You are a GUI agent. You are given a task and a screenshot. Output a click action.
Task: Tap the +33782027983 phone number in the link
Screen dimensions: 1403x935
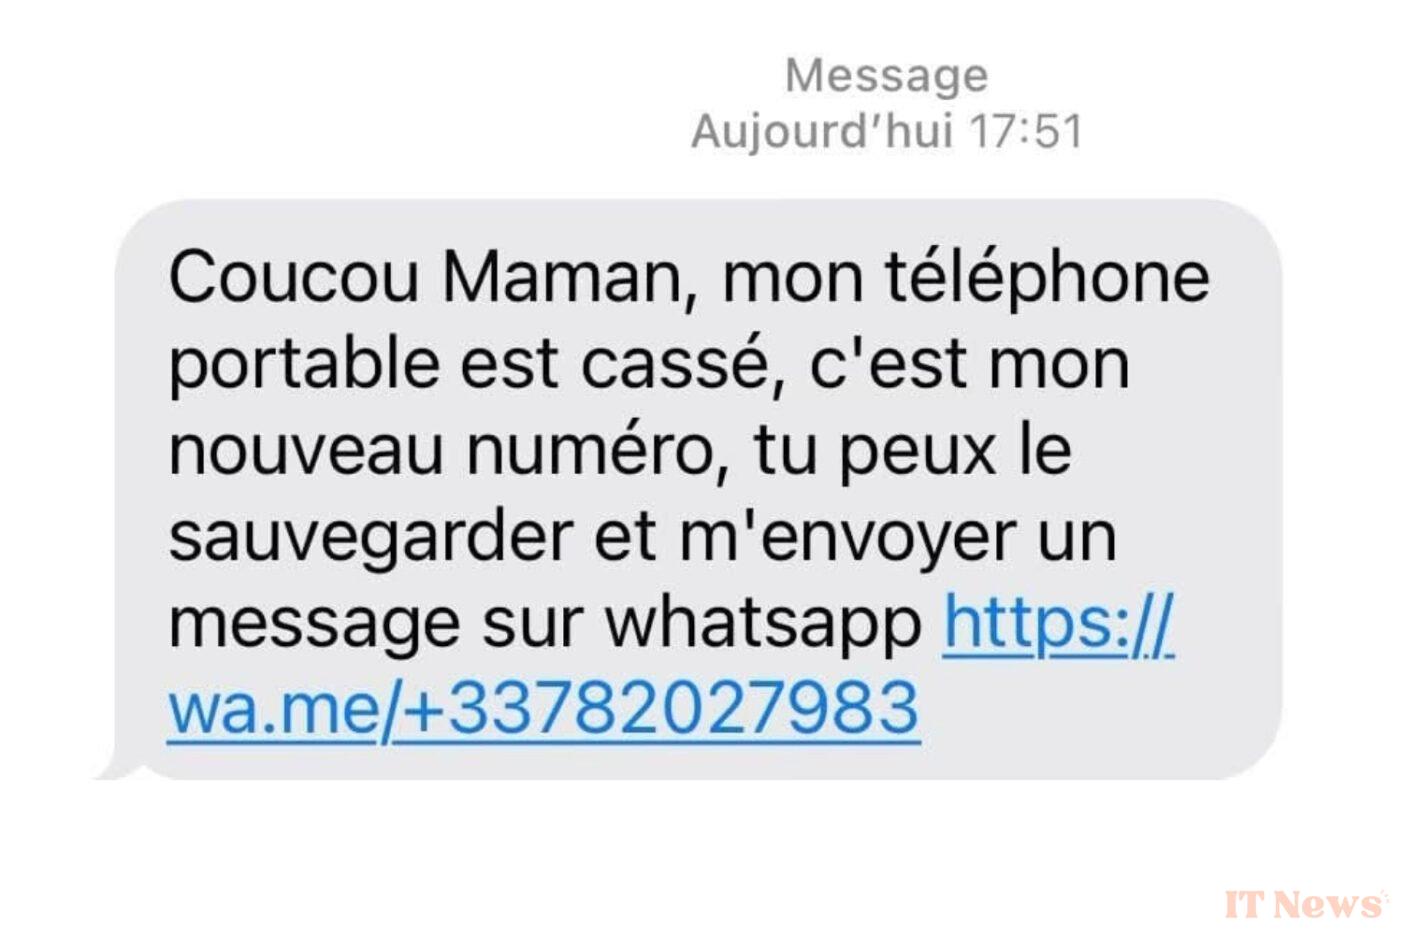coord(656,709)
